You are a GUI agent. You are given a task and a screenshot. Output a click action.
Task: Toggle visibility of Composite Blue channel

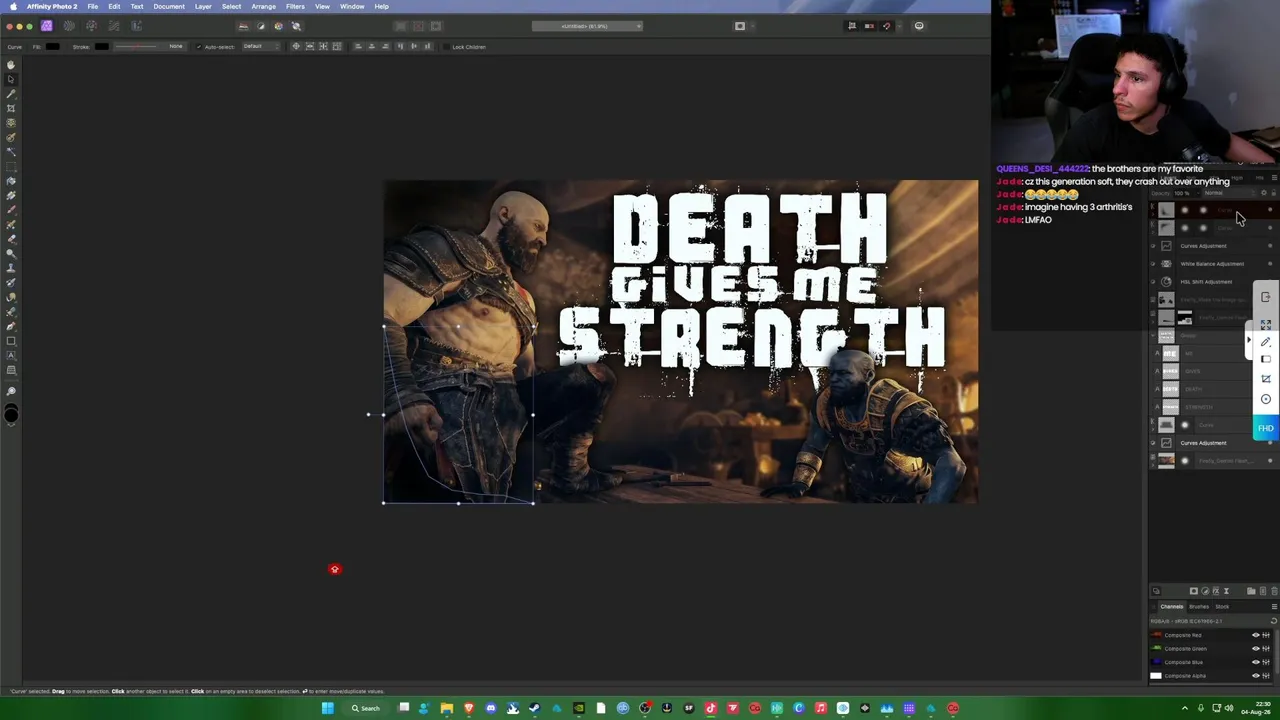click(x=1256, y=662)
